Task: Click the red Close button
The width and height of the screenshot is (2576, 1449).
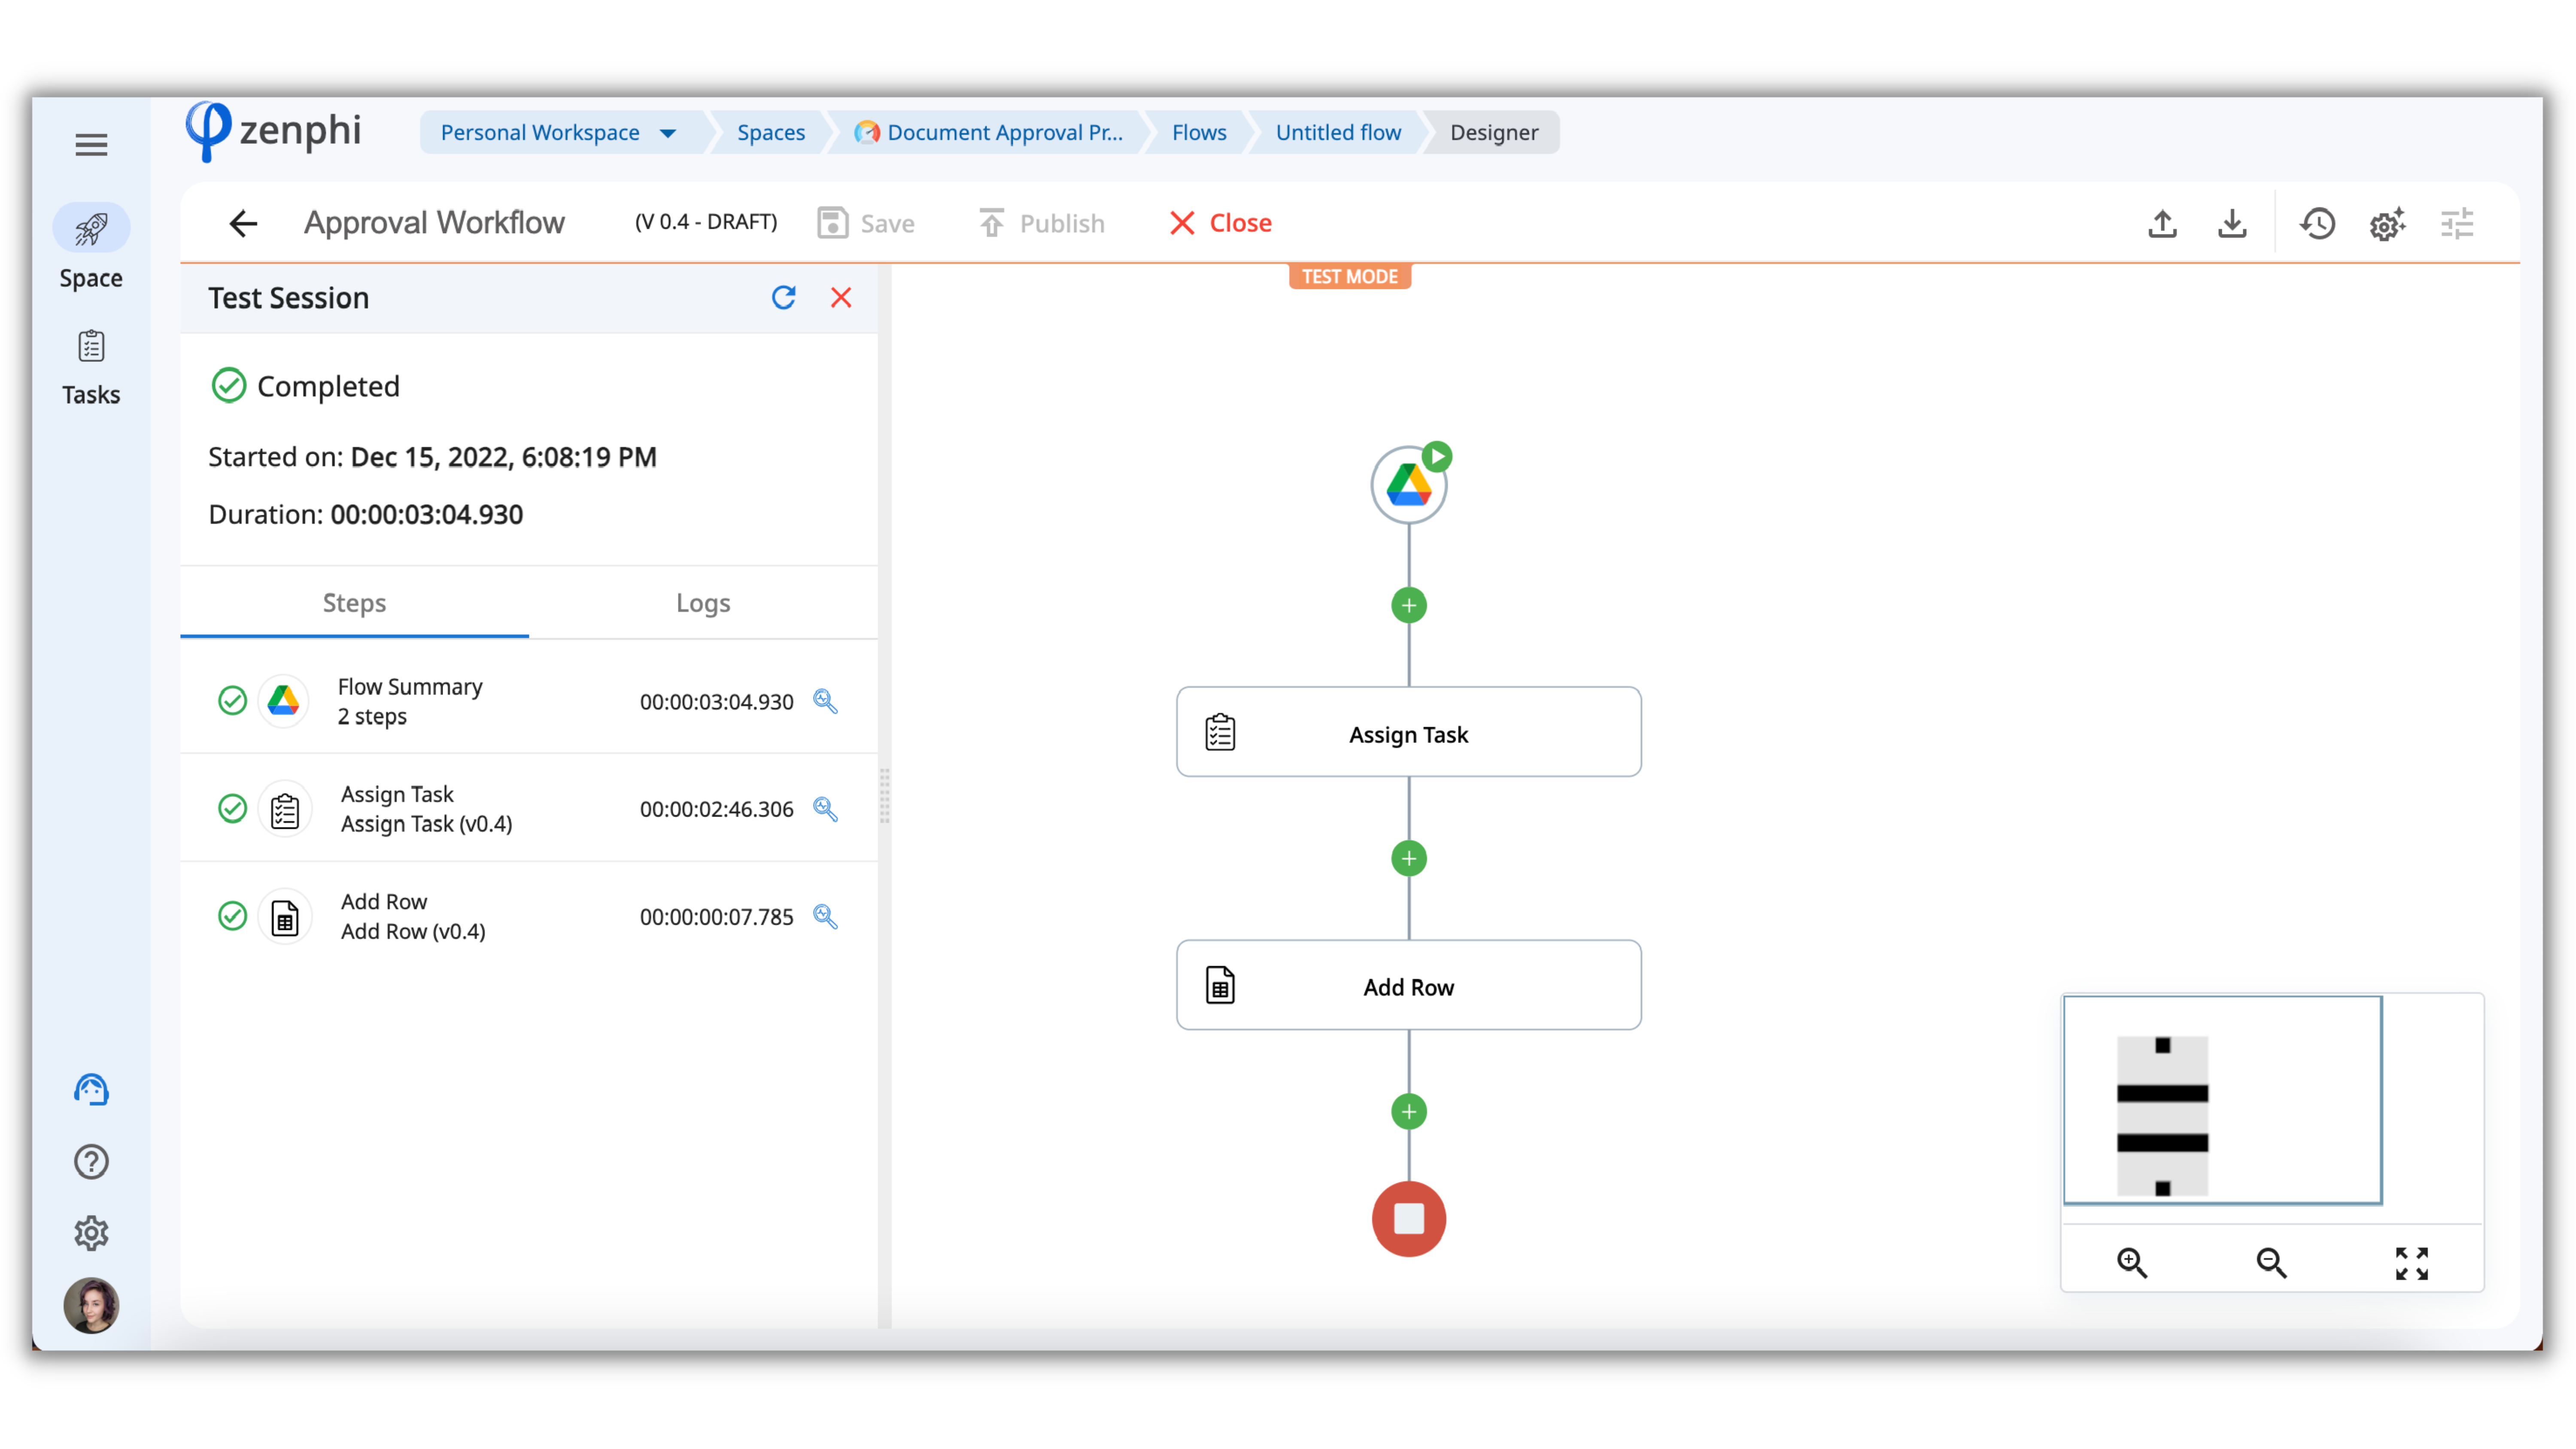Action: tap(1221, 223)
